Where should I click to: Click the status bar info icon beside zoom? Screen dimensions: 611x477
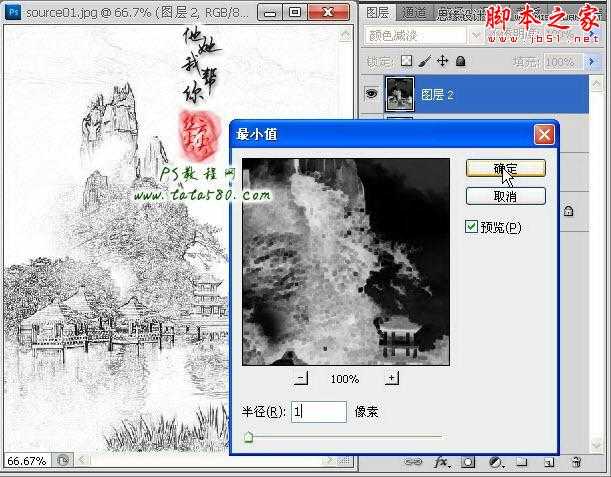62,461
